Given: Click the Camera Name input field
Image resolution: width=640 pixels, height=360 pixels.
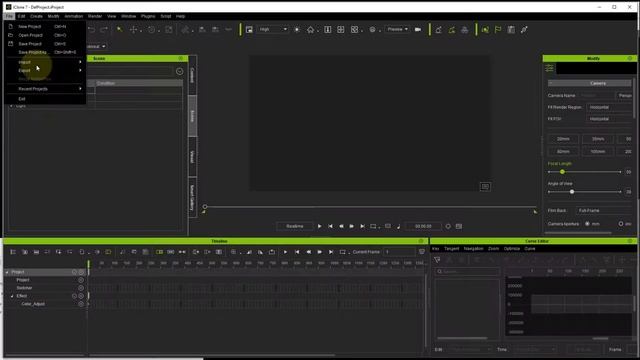Looking at the screenshot, I should pos(596,96).
